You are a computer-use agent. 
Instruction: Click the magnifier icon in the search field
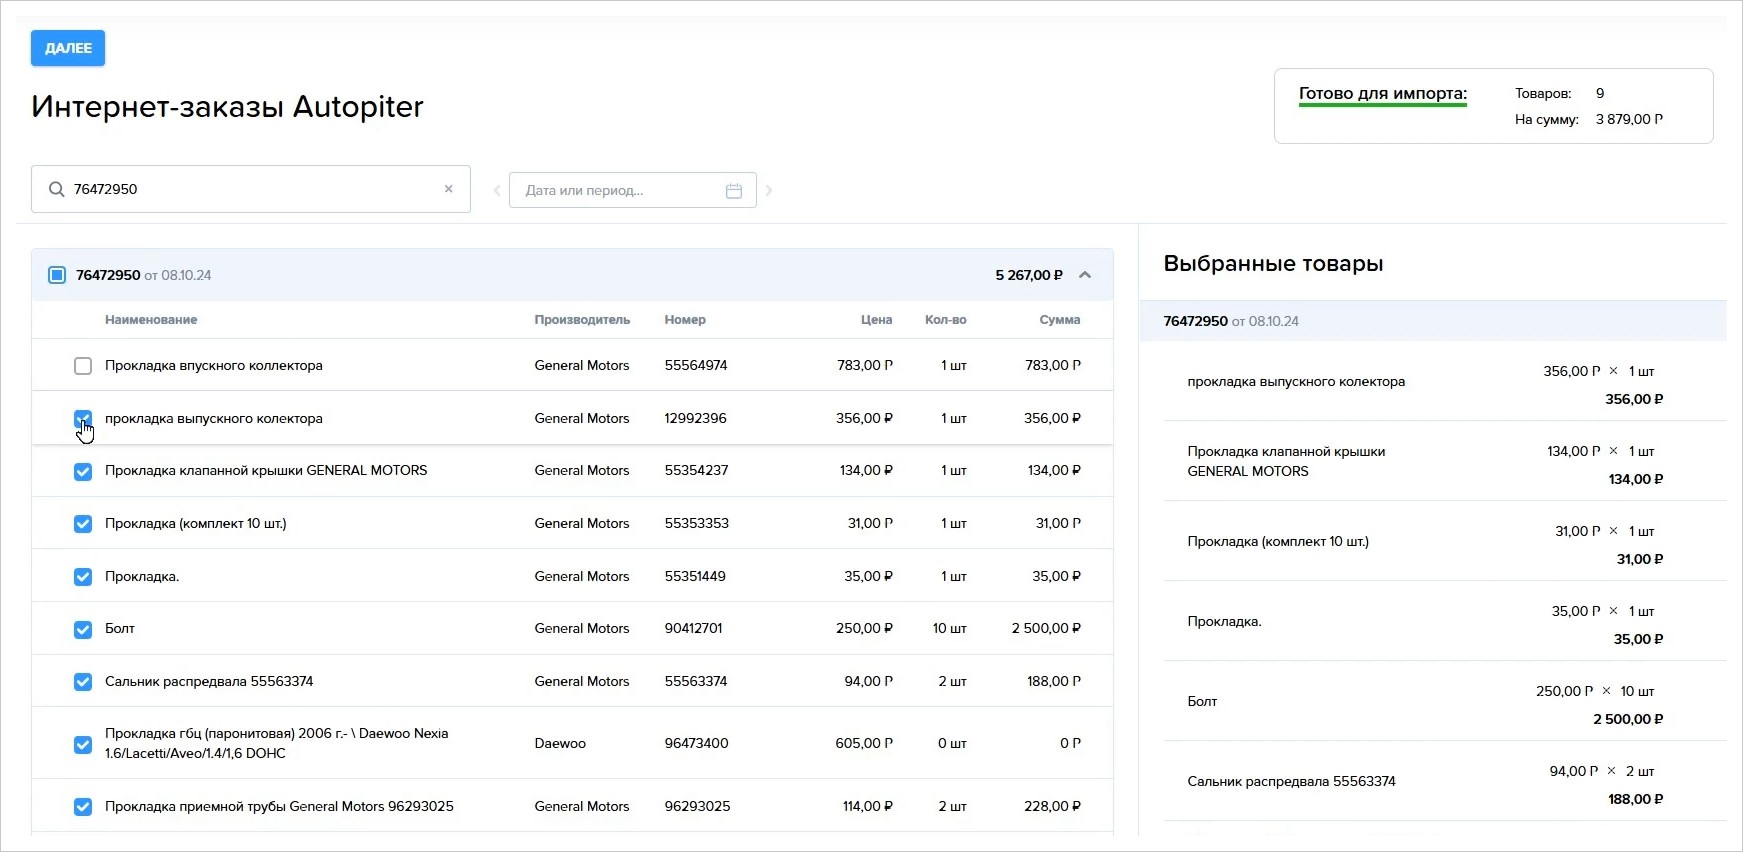pos(57,189)
